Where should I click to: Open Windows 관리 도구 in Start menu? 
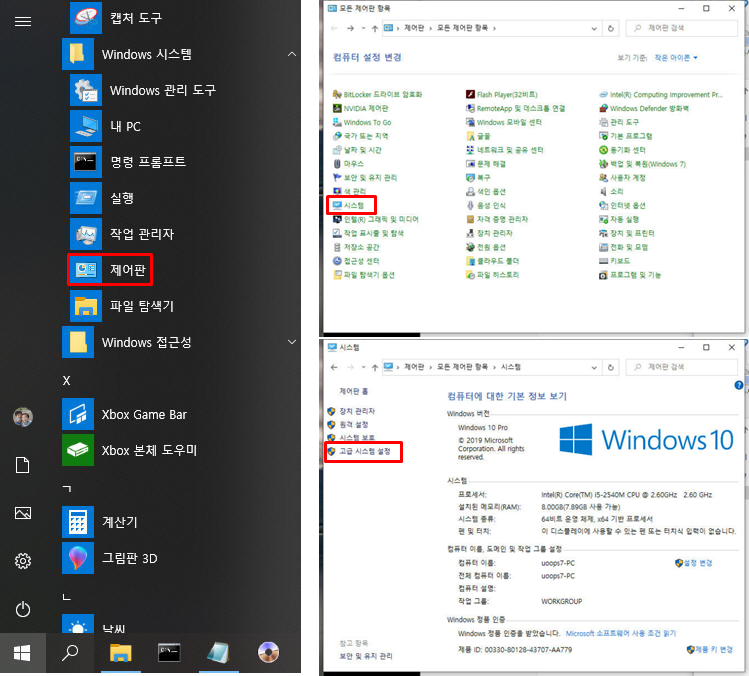[143, 90]
